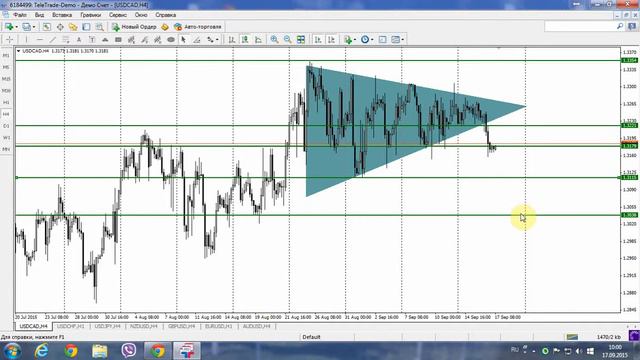Screen dimensions: 640x360
Task: Expand the Profiles dropdown arrow
Action: tap(34, 27)
